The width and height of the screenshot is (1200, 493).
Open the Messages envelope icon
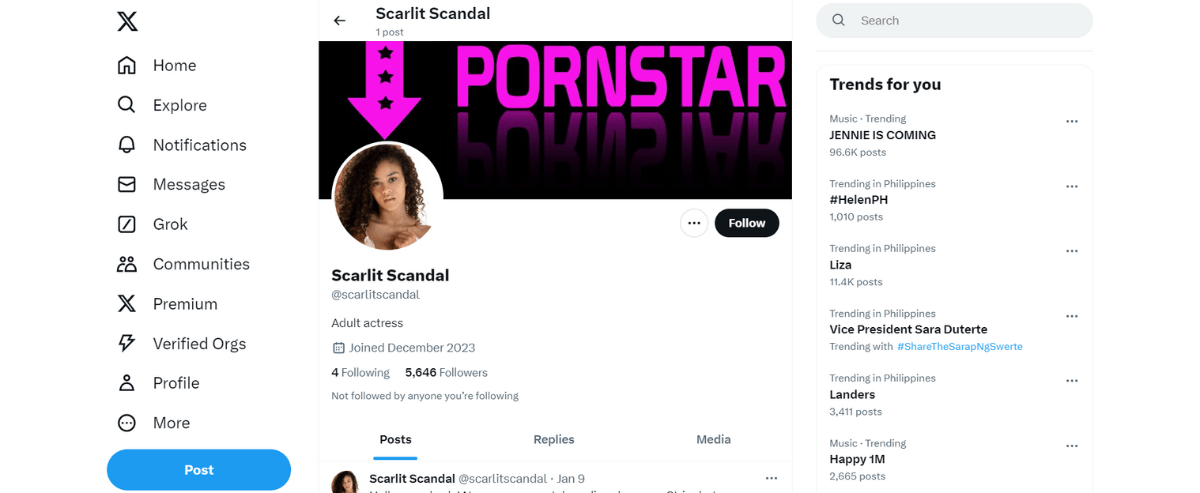[x=127, y=184]
